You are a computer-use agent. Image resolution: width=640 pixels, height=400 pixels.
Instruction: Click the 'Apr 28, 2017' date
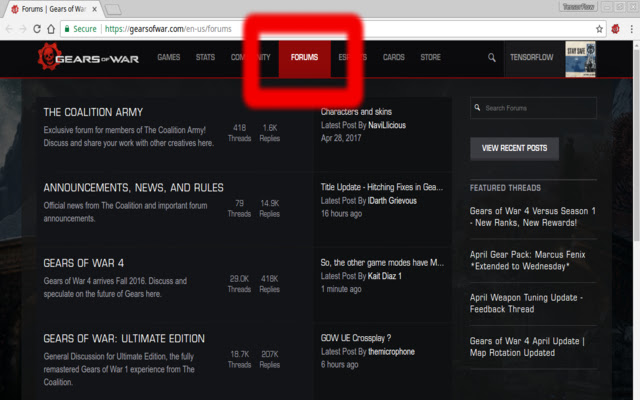coord(341,138)
